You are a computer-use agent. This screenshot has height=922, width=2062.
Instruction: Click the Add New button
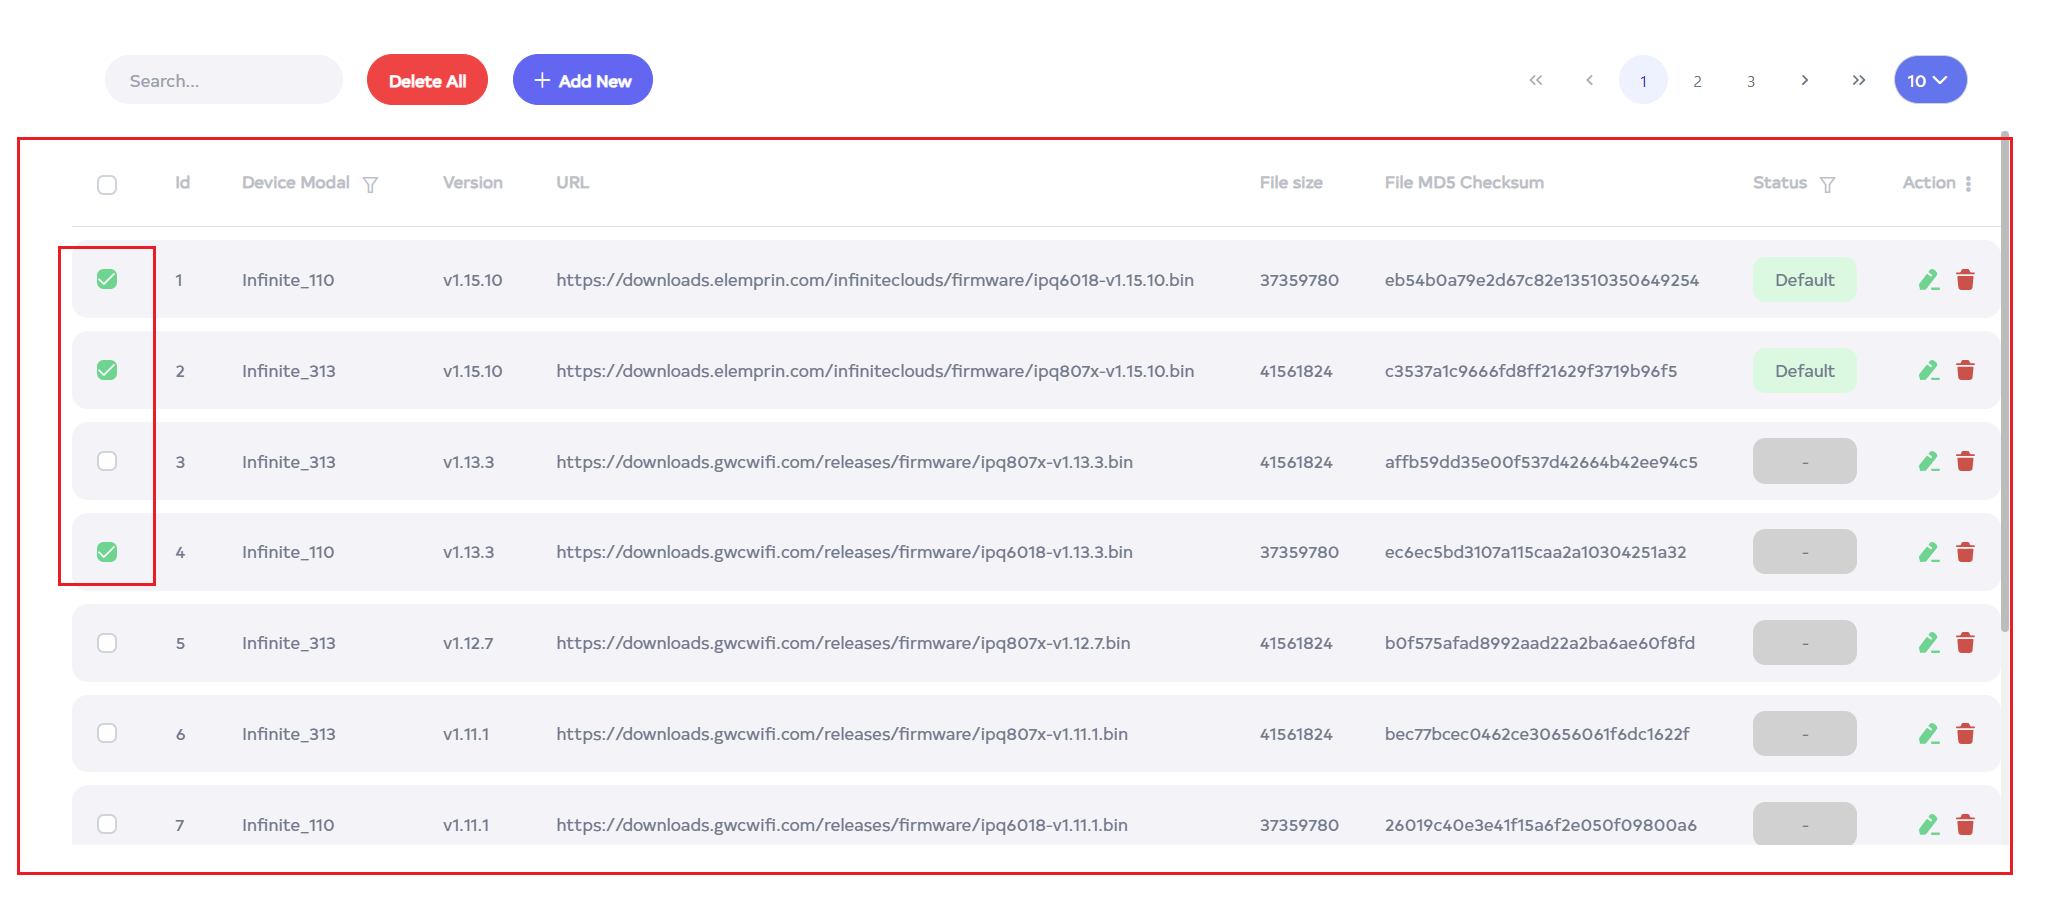(x=582, y=80)
